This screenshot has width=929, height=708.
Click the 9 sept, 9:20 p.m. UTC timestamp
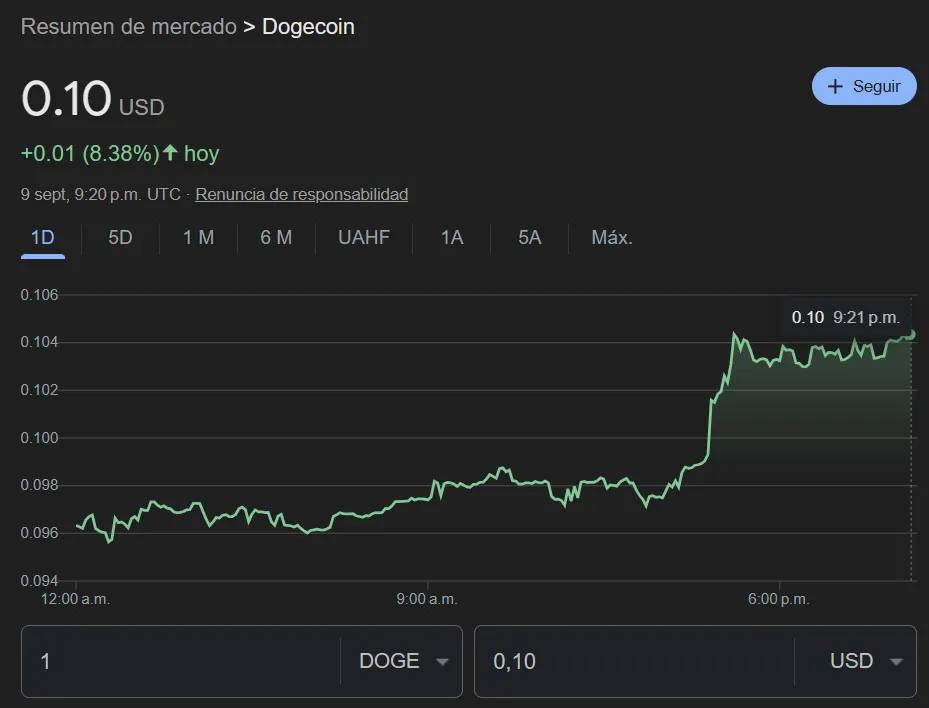(x=101, y=194)
